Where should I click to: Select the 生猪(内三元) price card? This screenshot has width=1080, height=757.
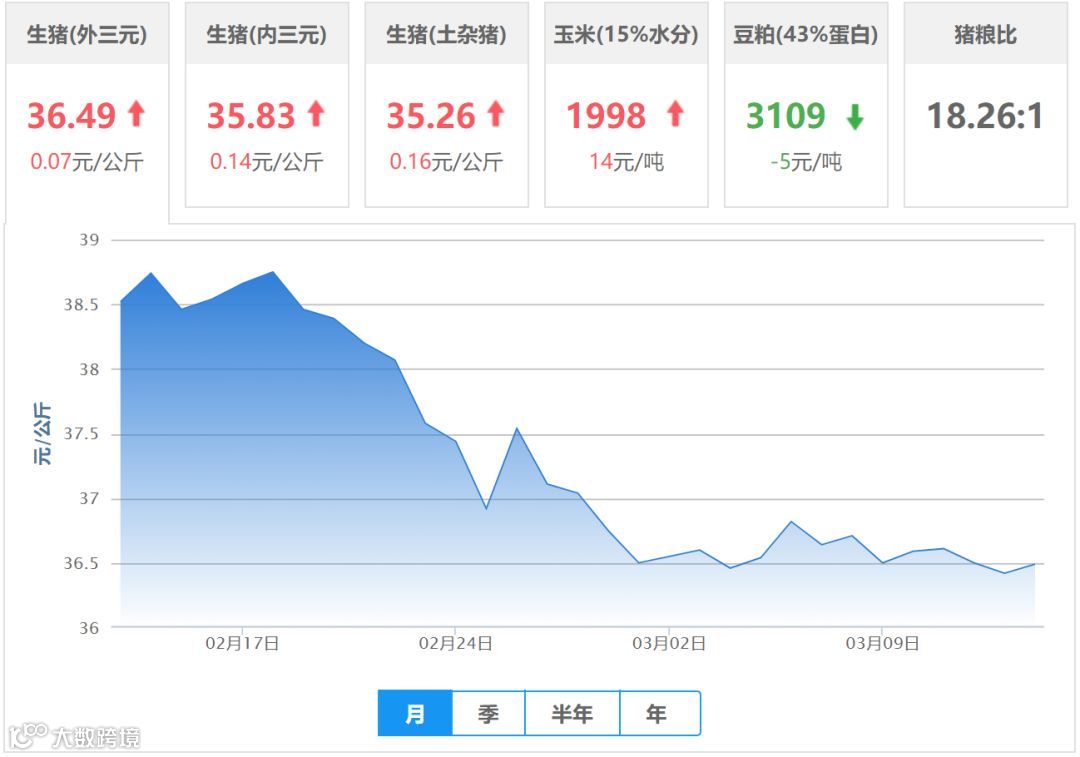[267, 104]
